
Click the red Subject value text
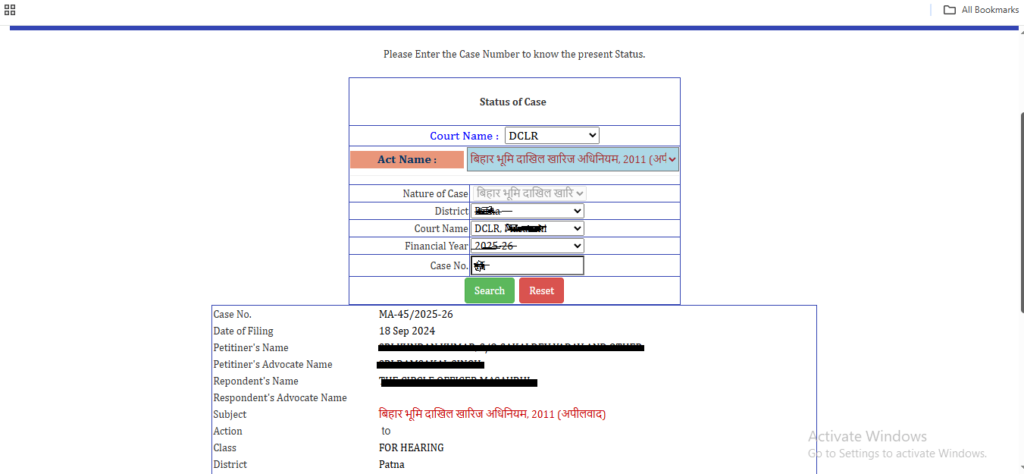(x=492, y=414)
